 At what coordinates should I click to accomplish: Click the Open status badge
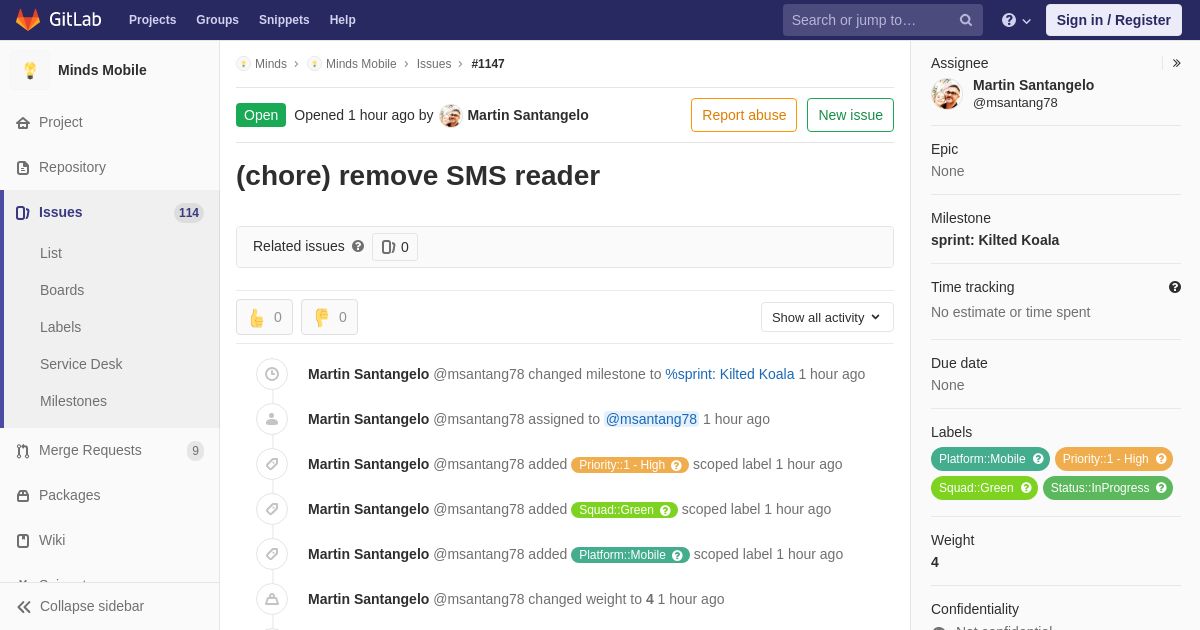(x=261, y=115)
